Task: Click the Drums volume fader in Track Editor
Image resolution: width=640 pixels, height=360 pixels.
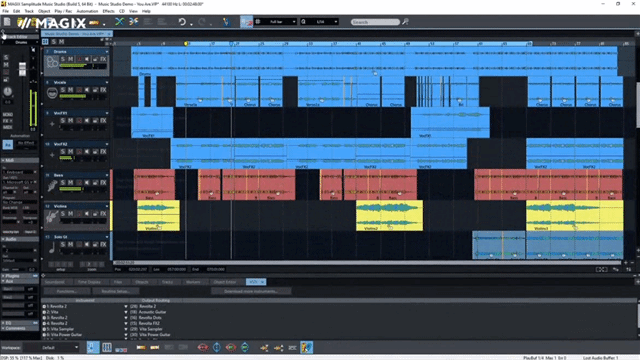Action: [22, 69]
